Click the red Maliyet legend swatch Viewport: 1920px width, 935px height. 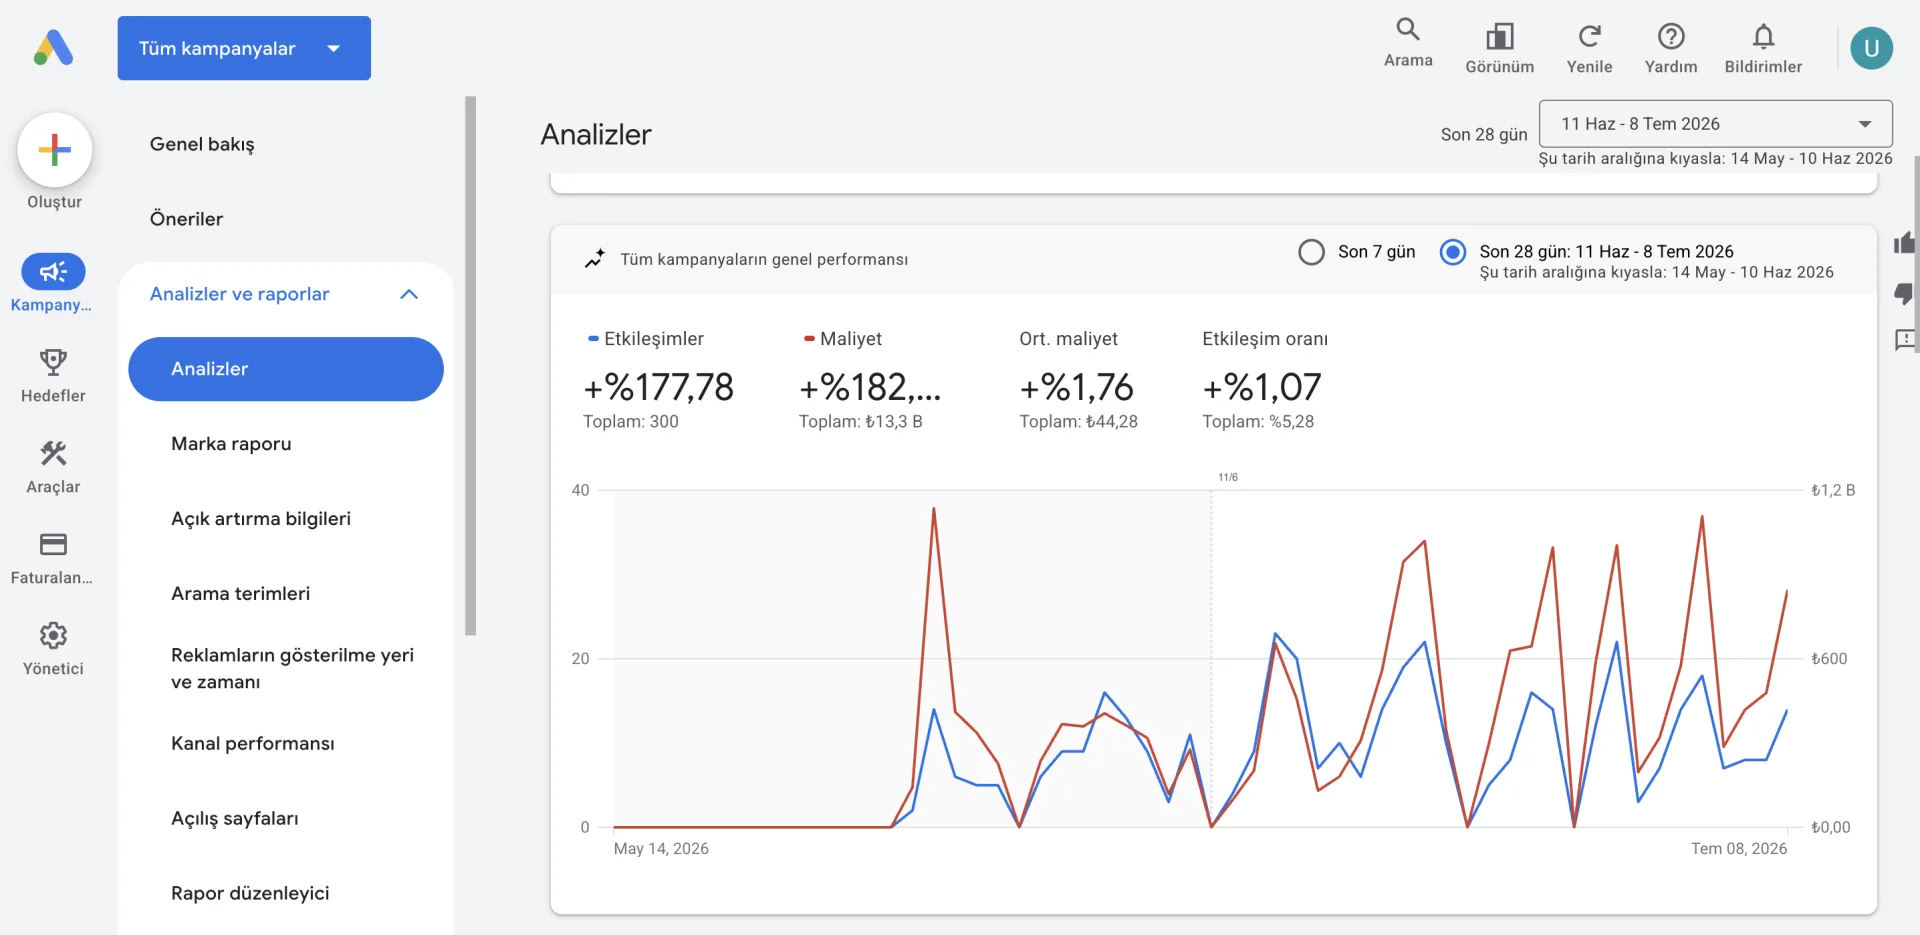(x=809, y=339)
